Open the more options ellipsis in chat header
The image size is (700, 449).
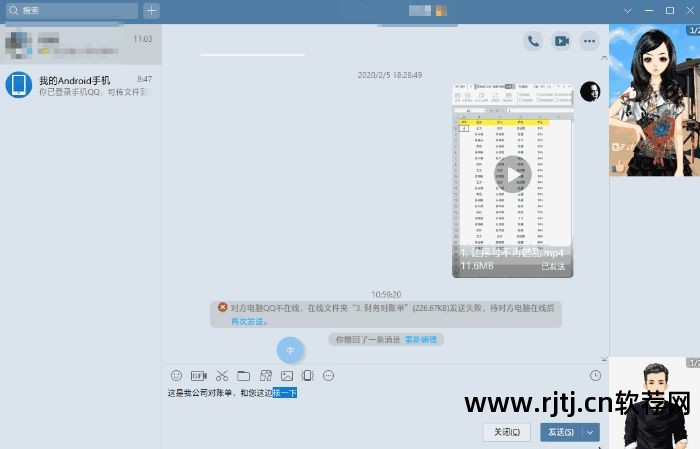click(x=589, y=42)
